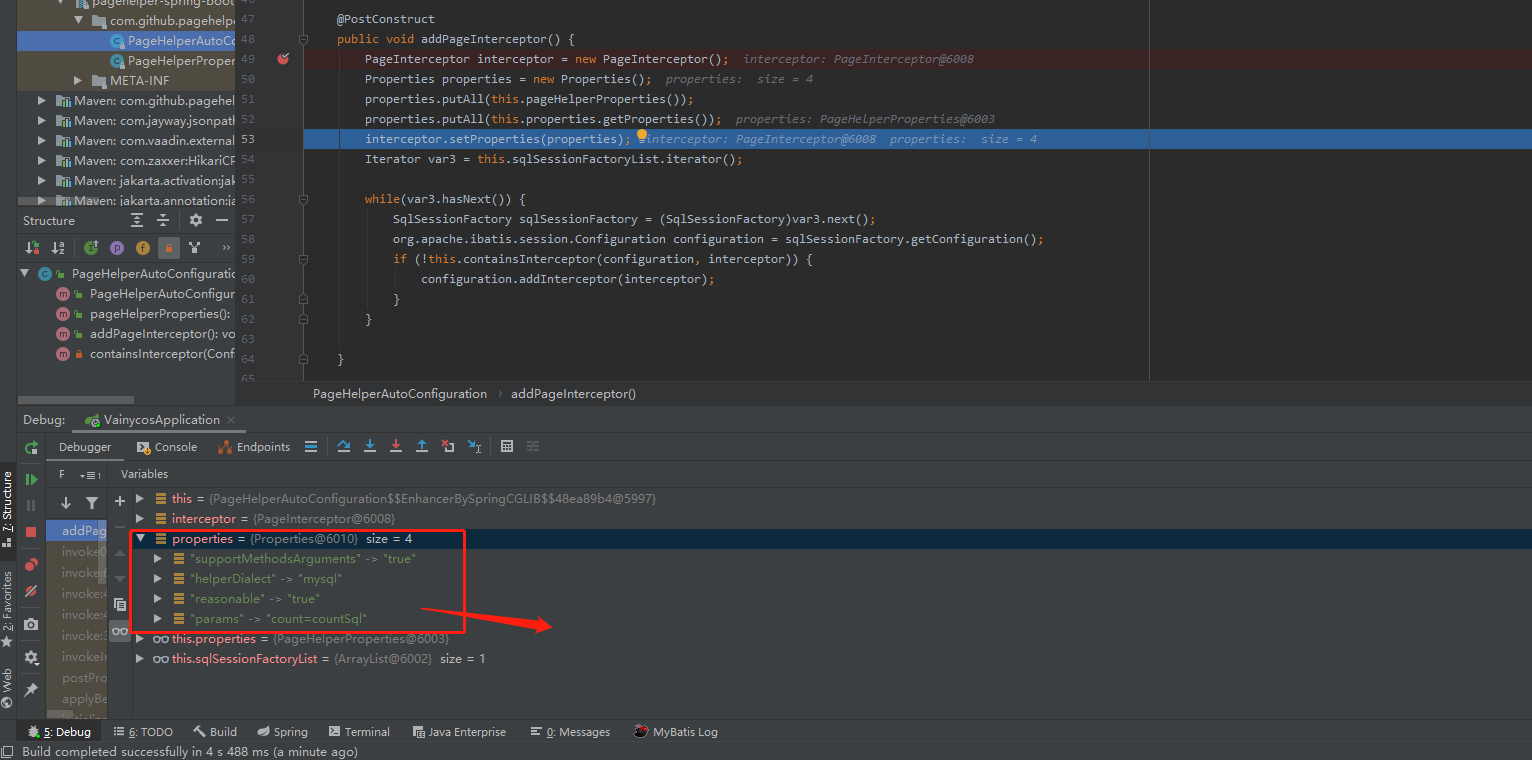The height and width of the screenshot is (760, 1532).
Task: Click the Mute Breakpoints icon
Action: point(31,591)
